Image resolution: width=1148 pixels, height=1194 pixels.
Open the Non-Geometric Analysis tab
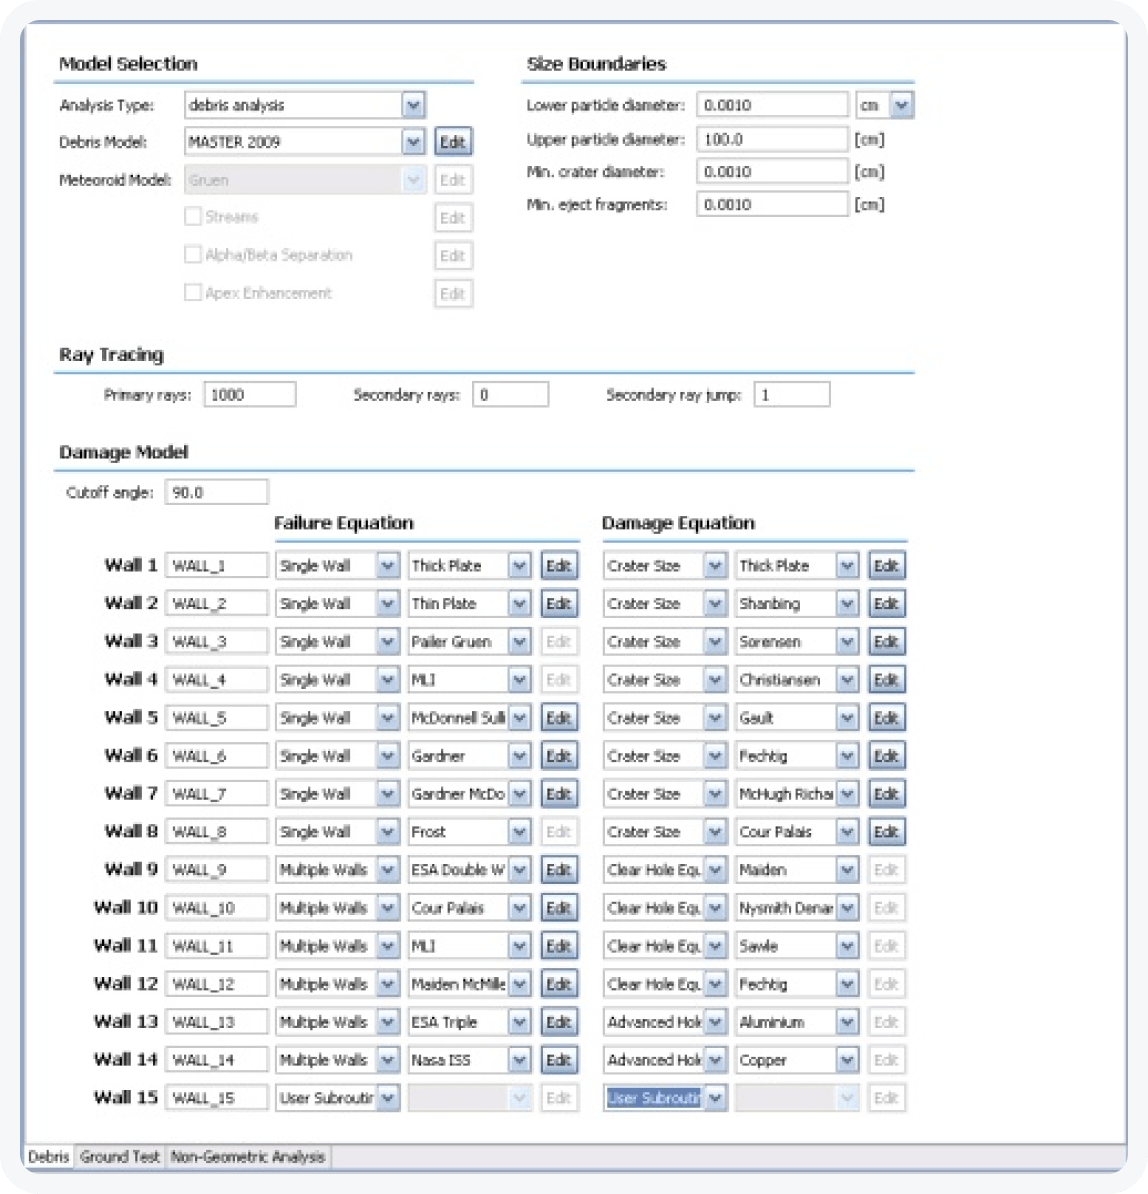[x=248, y=1157]
